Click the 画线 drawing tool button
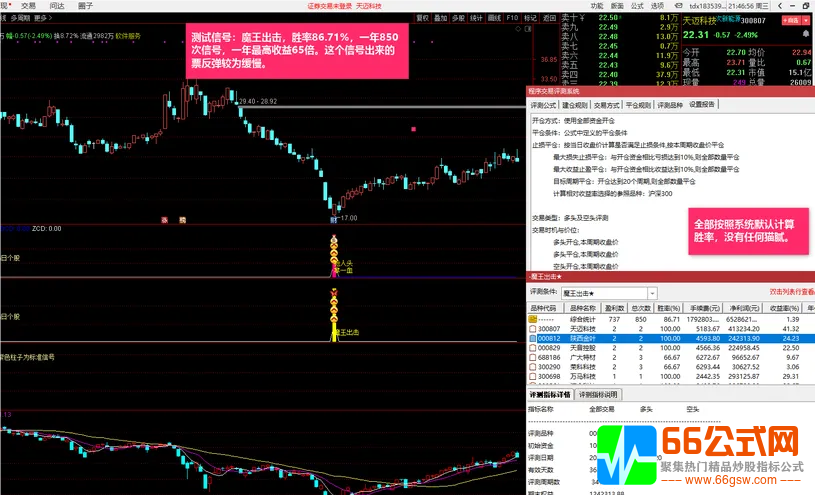This screenshot has height=495, width=815. pyautogui.click(x=494, y=18)
